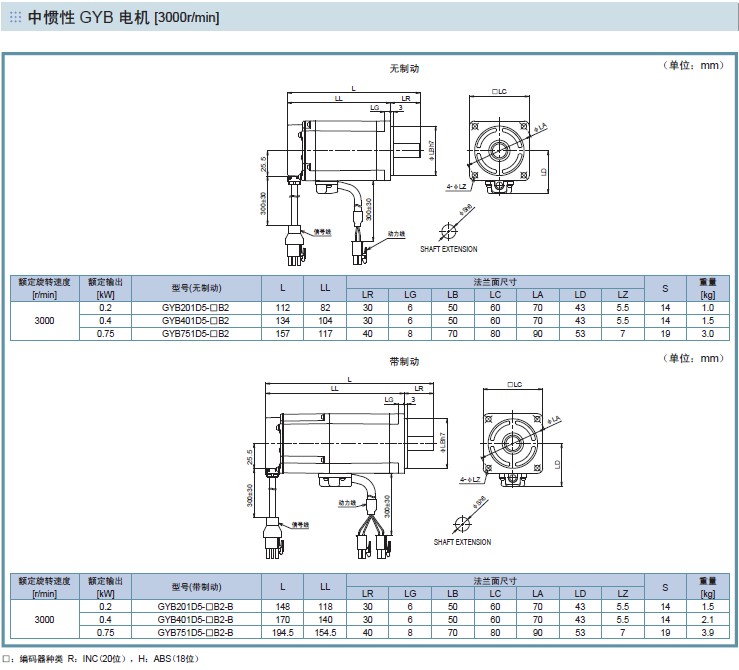Select the GYB201D5-□B2 model cell

(195, 307)
